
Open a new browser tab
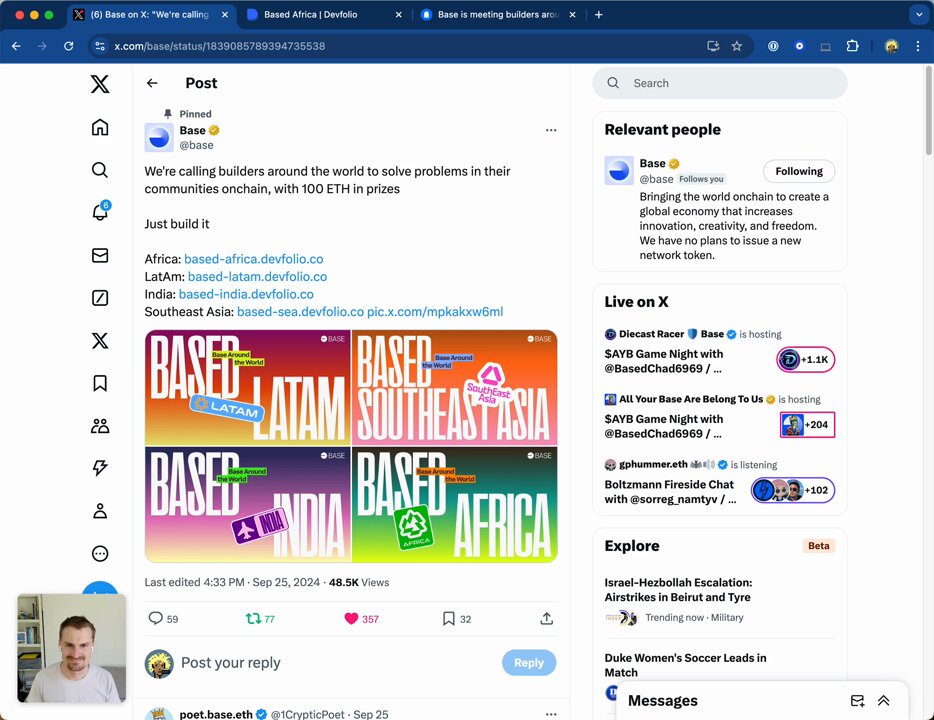click(599, 14)
